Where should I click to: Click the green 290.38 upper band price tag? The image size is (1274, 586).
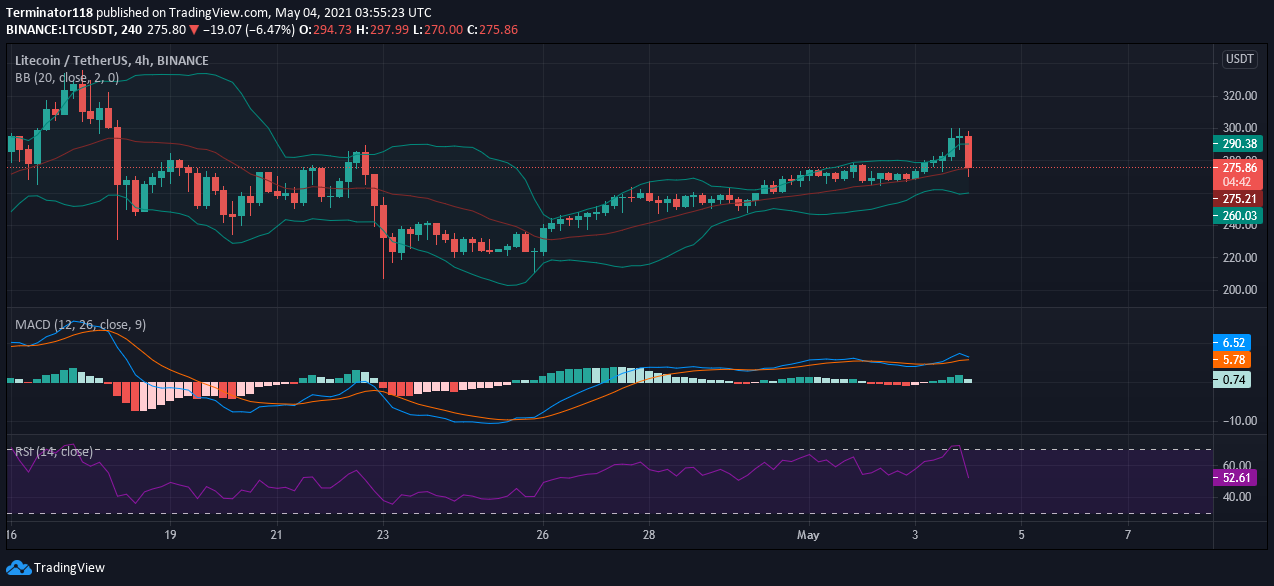pos(1239,144)
